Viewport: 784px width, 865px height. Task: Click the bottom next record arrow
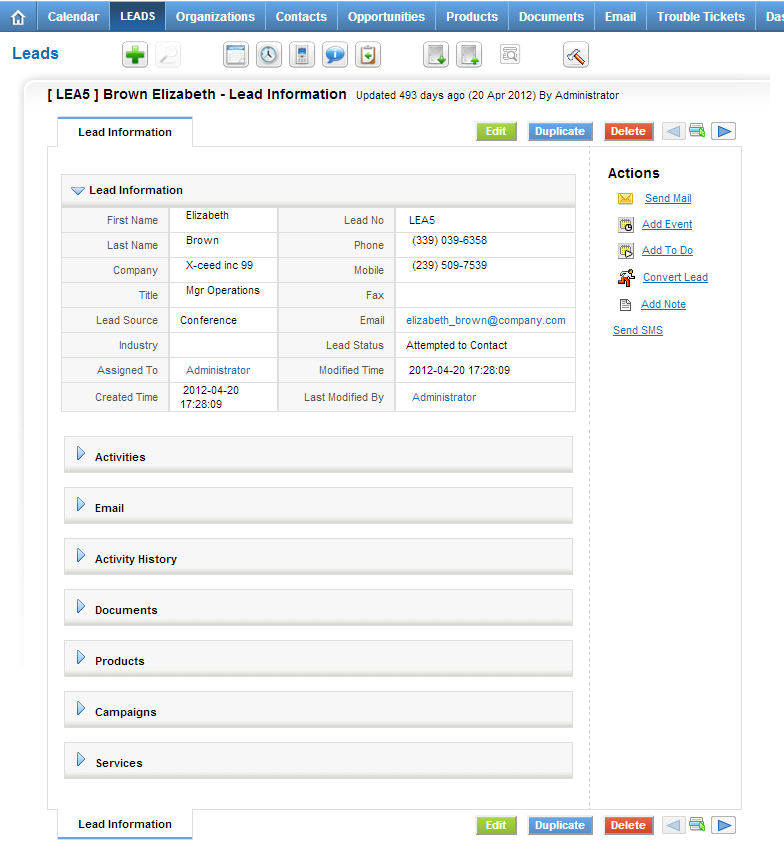point(723,825)
